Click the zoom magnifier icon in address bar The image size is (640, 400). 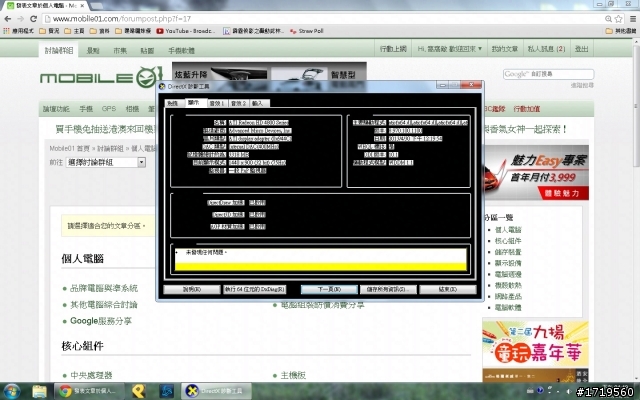point(608,19)
